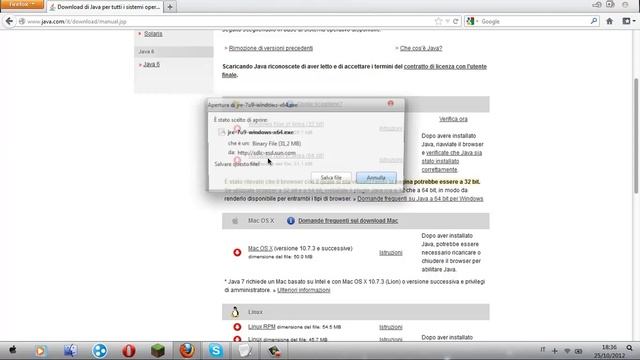Bookmark page with the star icon
Image resolution: width=640 pixels, height=360 pixels.
[438, 21]
